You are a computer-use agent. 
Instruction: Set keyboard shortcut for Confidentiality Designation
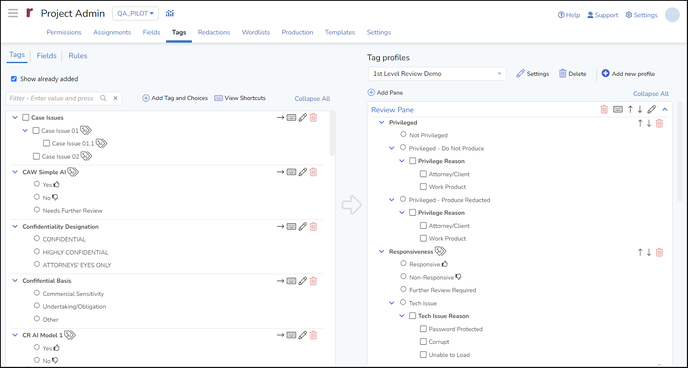(x=291, y=226)
